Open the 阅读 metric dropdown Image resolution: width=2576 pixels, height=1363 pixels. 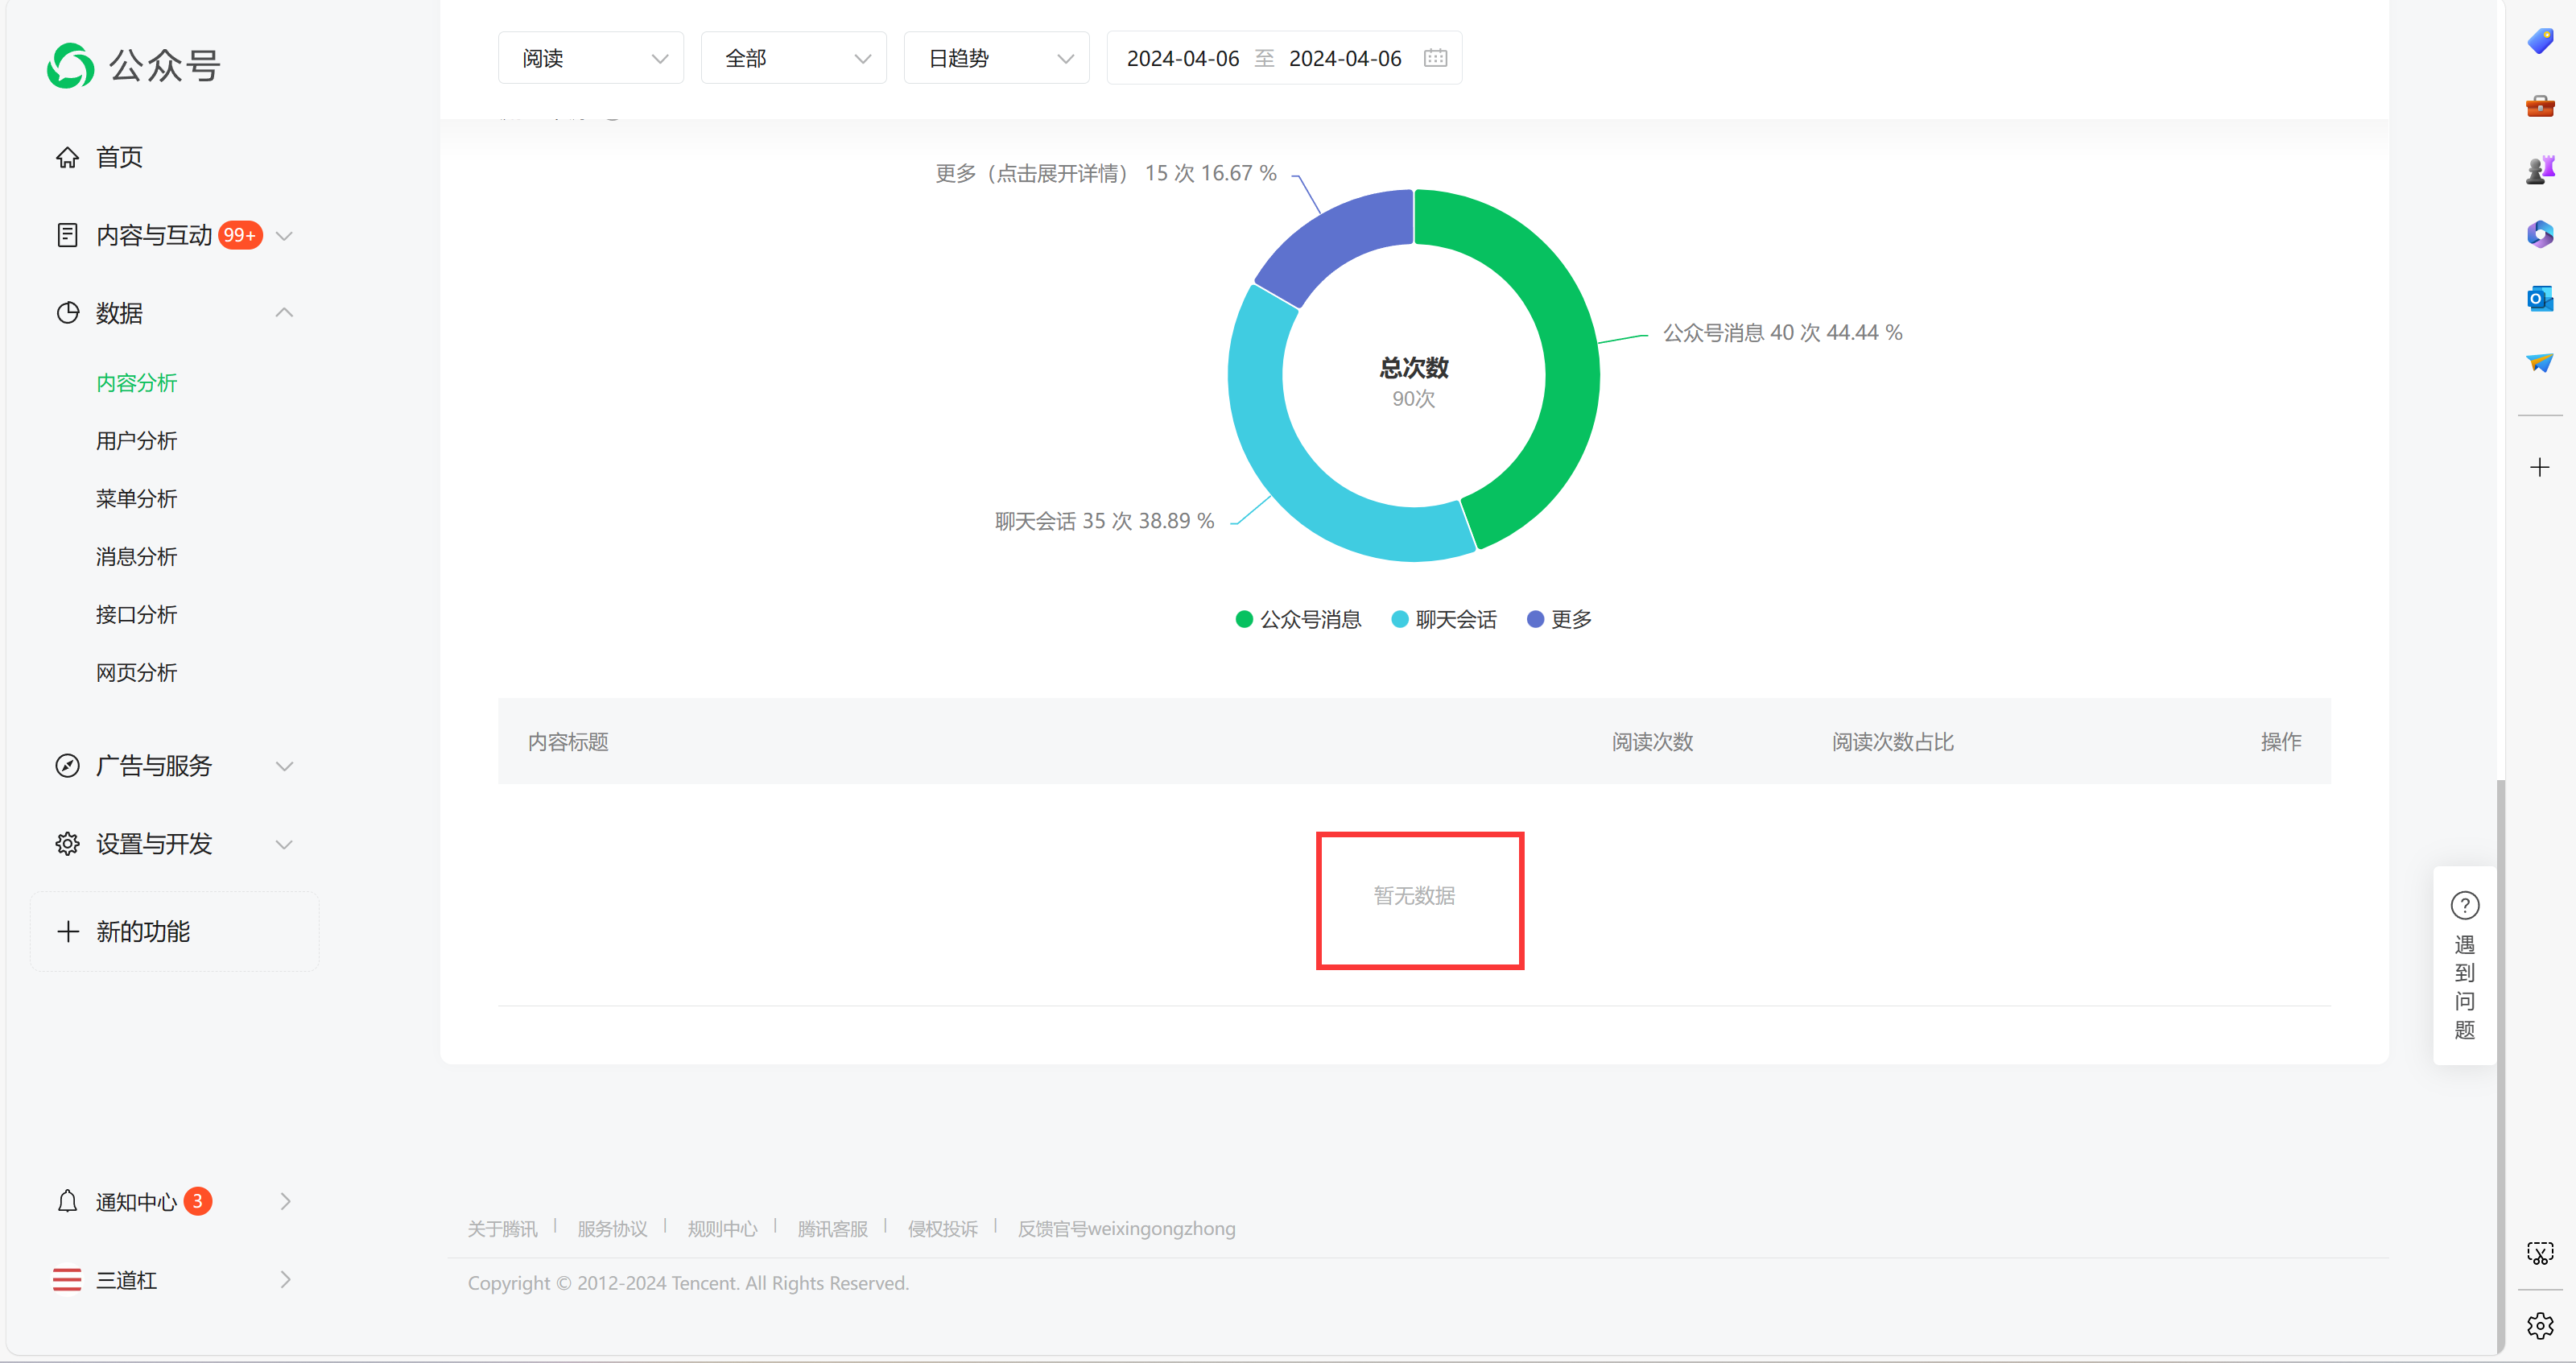tap(591, 58)
